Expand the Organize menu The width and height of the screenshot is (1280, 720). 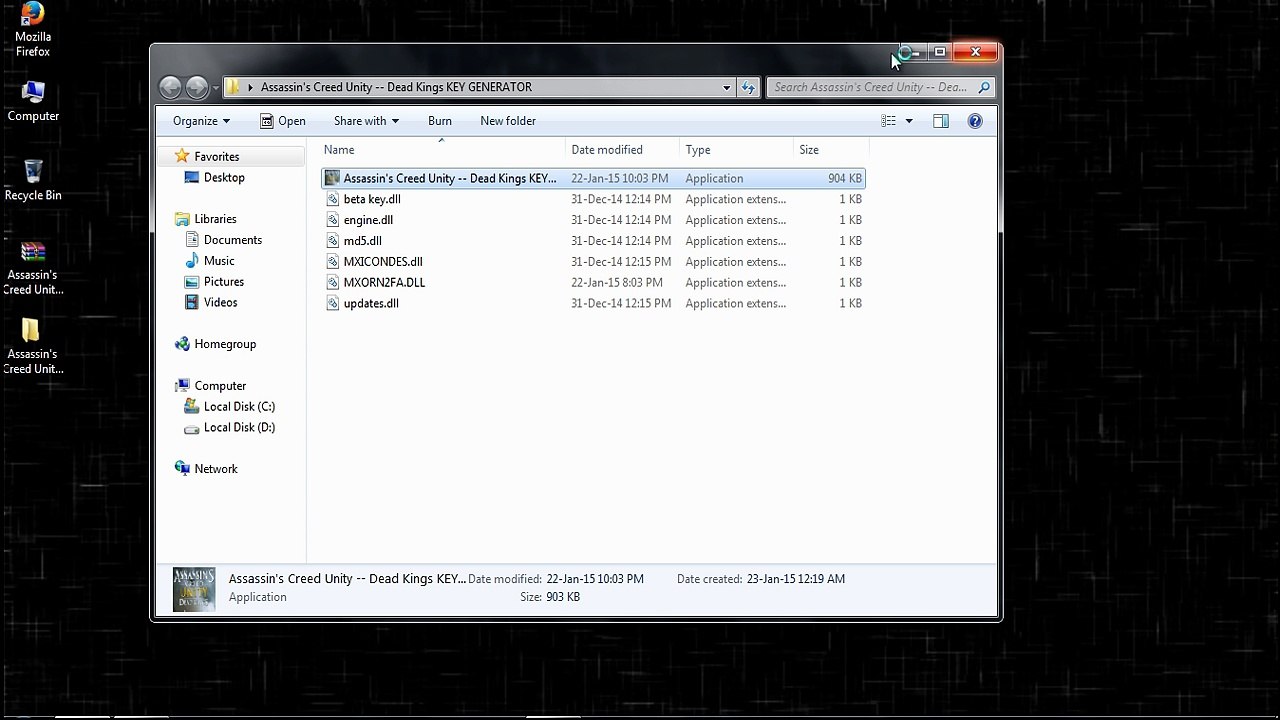[x=201, y=121]
